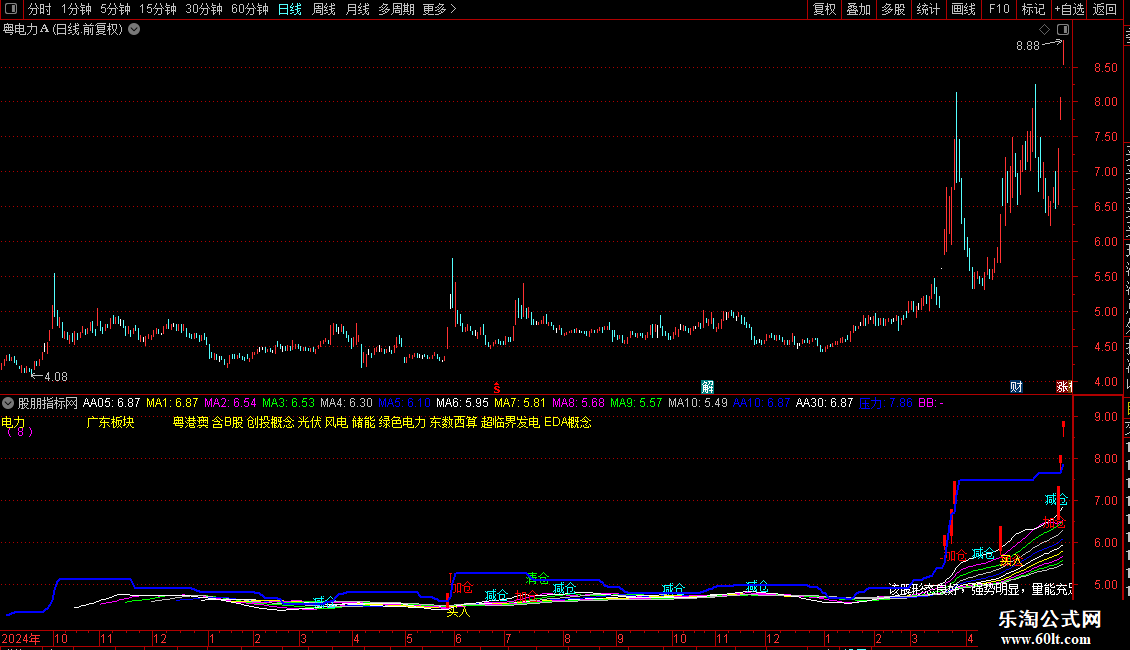Click the 储能 concept label
This screenshot has height=650, width=1130.
[x=363, y=422]
